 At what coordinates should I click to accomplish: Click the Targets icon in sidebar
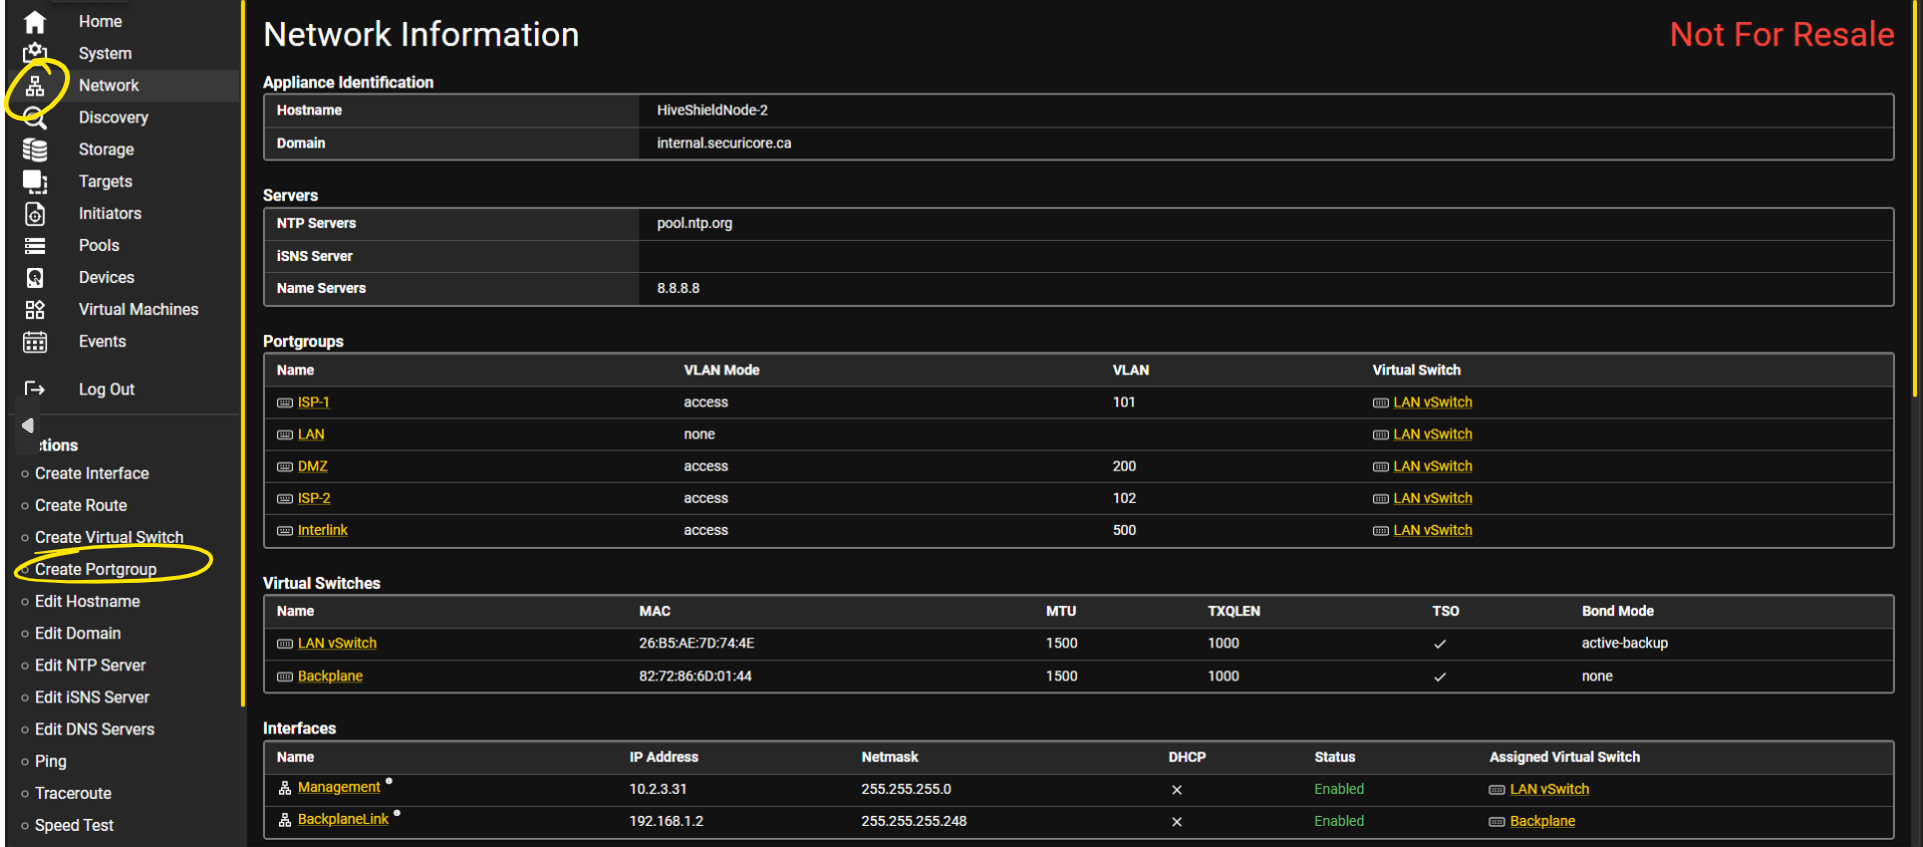pyautogui.click(x=35, y=182)
